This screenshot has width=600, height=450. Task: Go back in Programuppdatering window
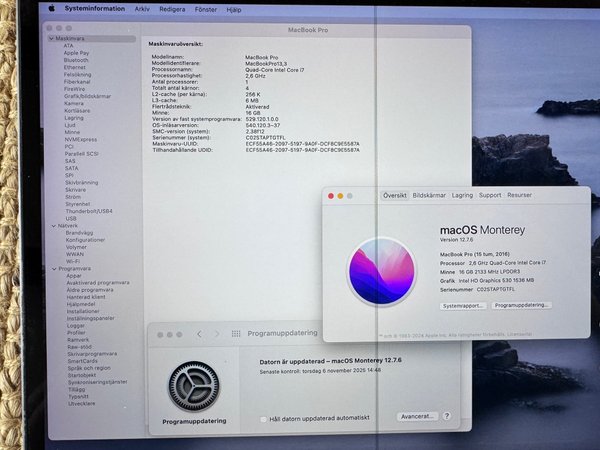199,334
